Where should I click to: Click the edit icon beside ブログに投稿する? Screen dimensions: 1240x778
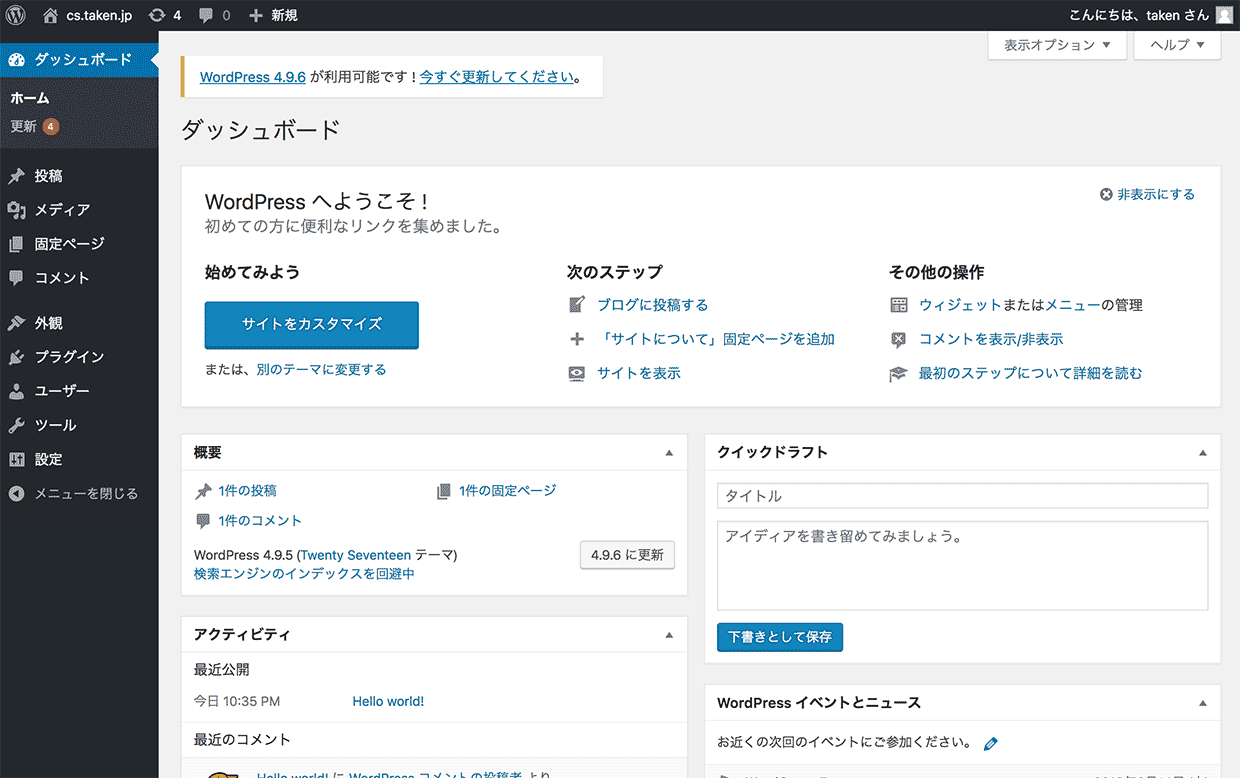[x=577, y=305]
